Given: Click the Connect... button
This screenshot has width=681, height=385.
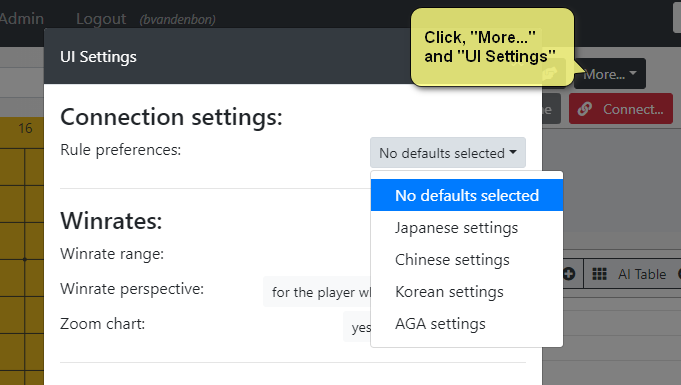Looking at the screenshot, I should (x=621, y=109).
